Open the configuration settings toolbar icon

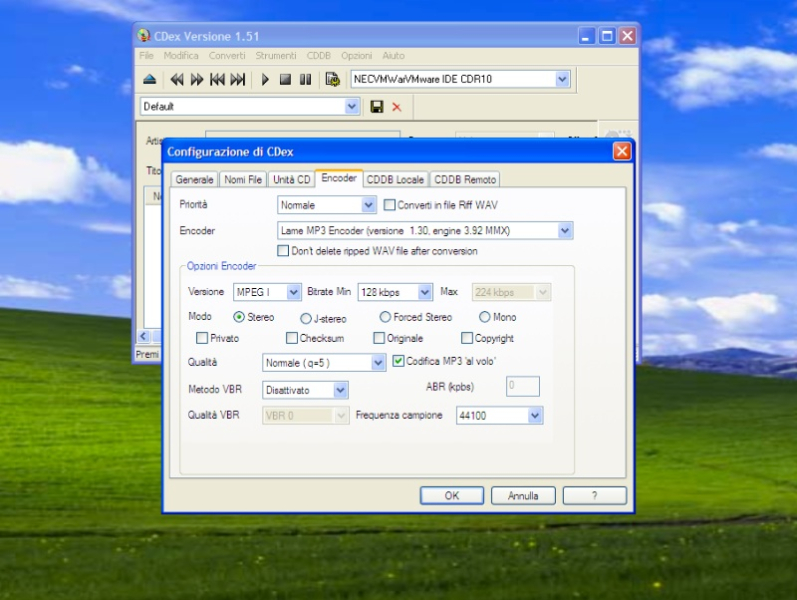333,79
